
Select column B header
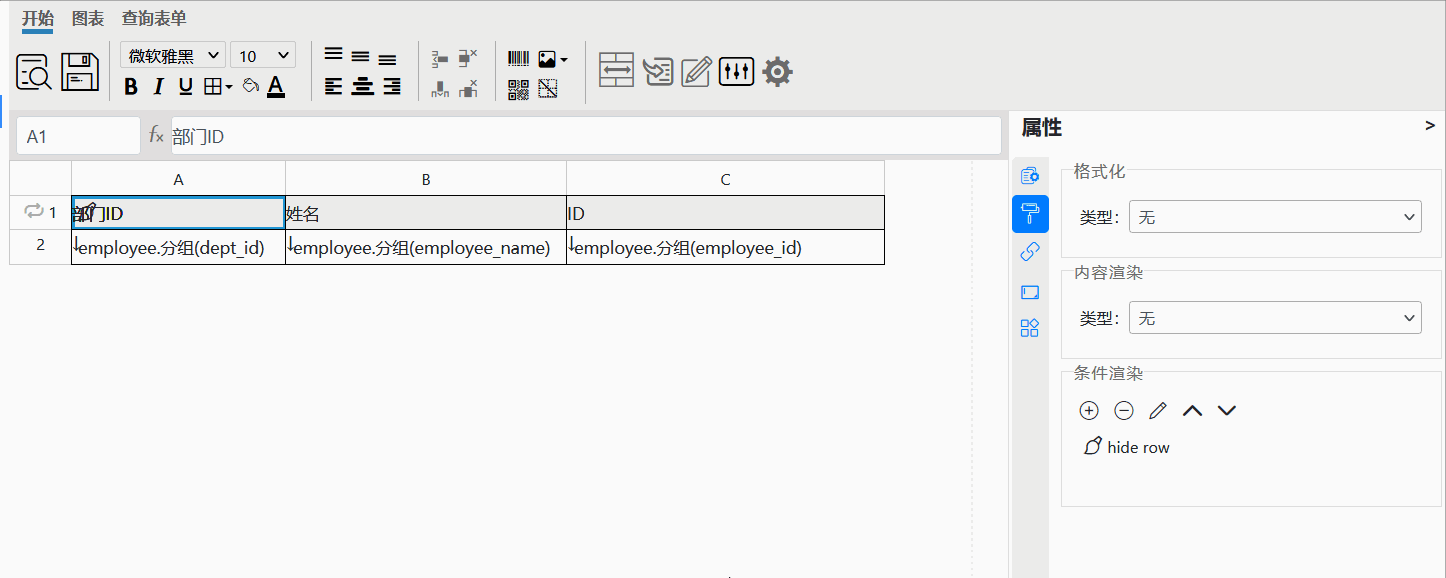[x=426, y=179]
